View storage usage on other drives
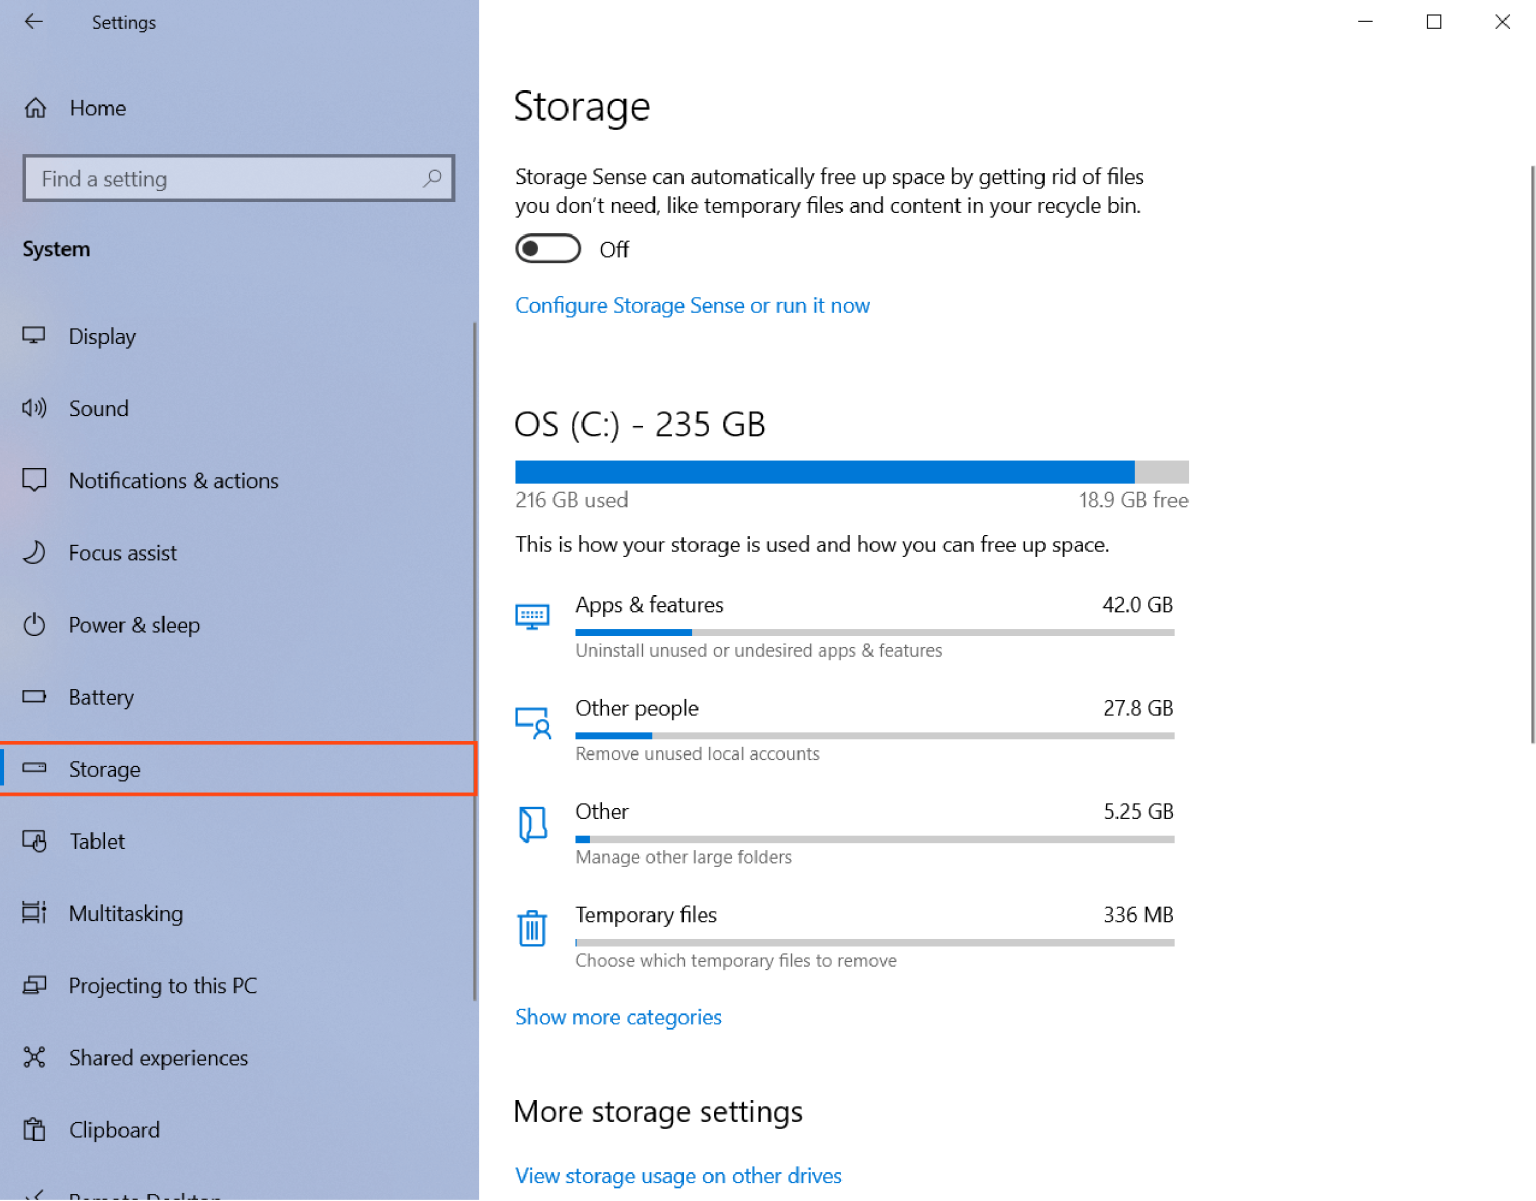 coord(678,1176)
